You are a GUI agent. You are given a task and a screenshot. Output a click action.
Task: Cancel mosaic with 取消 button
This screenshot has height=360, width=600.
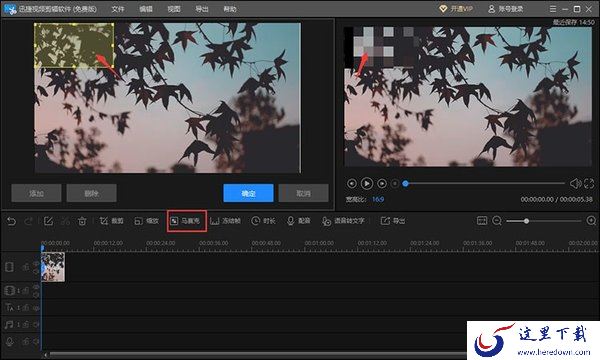303,193
